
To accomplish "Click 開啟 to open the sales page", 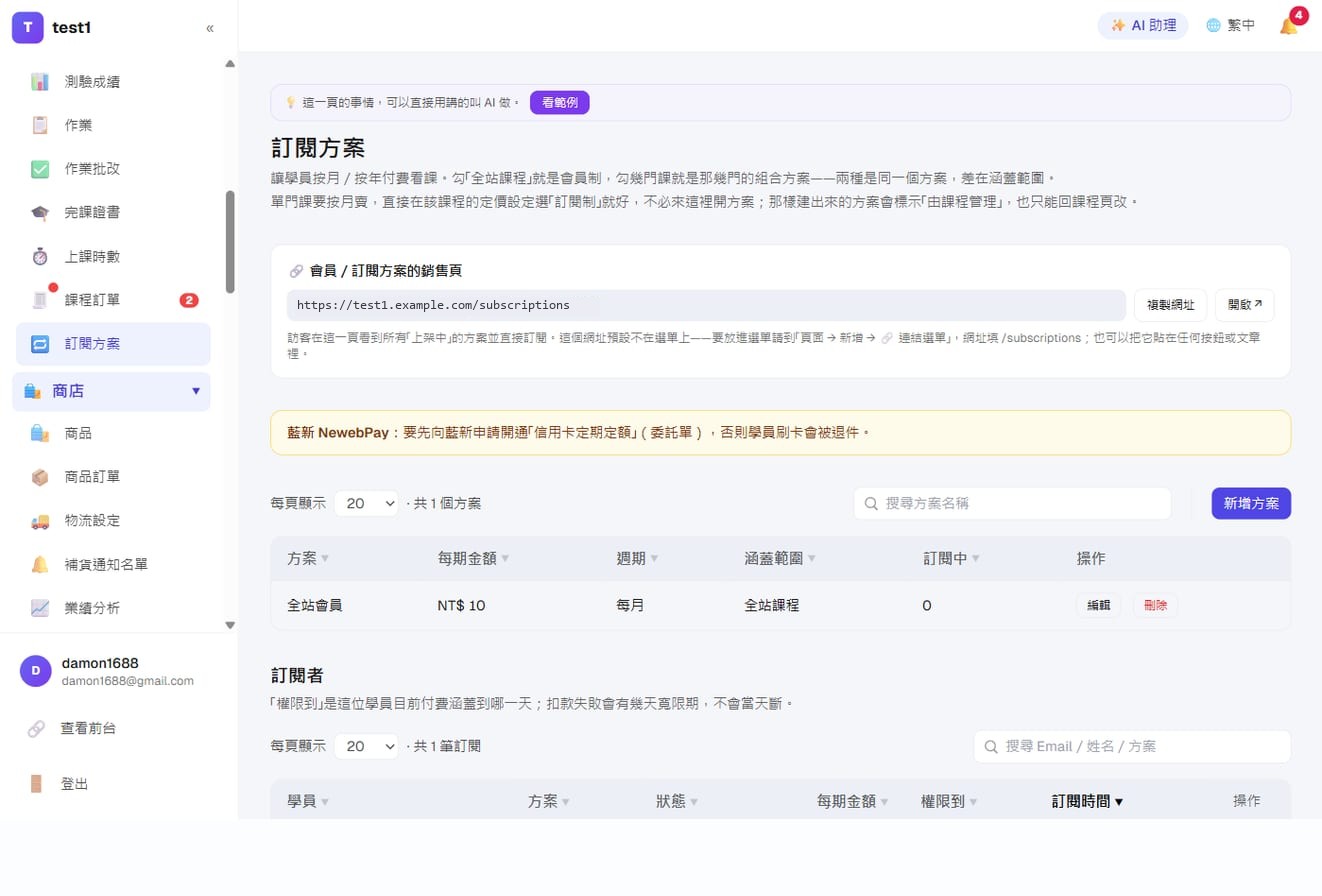I will [x=1245, y=305].
